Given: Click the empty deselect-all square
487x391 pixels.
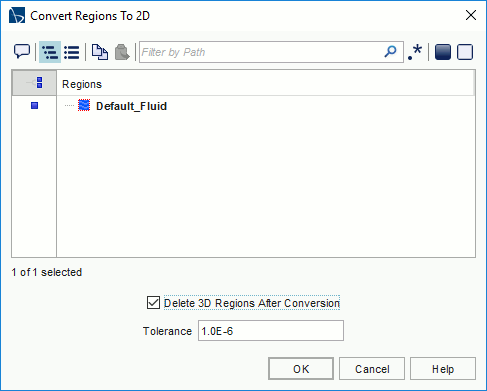Looking at the screenshot, I should [x=465, y=52].
